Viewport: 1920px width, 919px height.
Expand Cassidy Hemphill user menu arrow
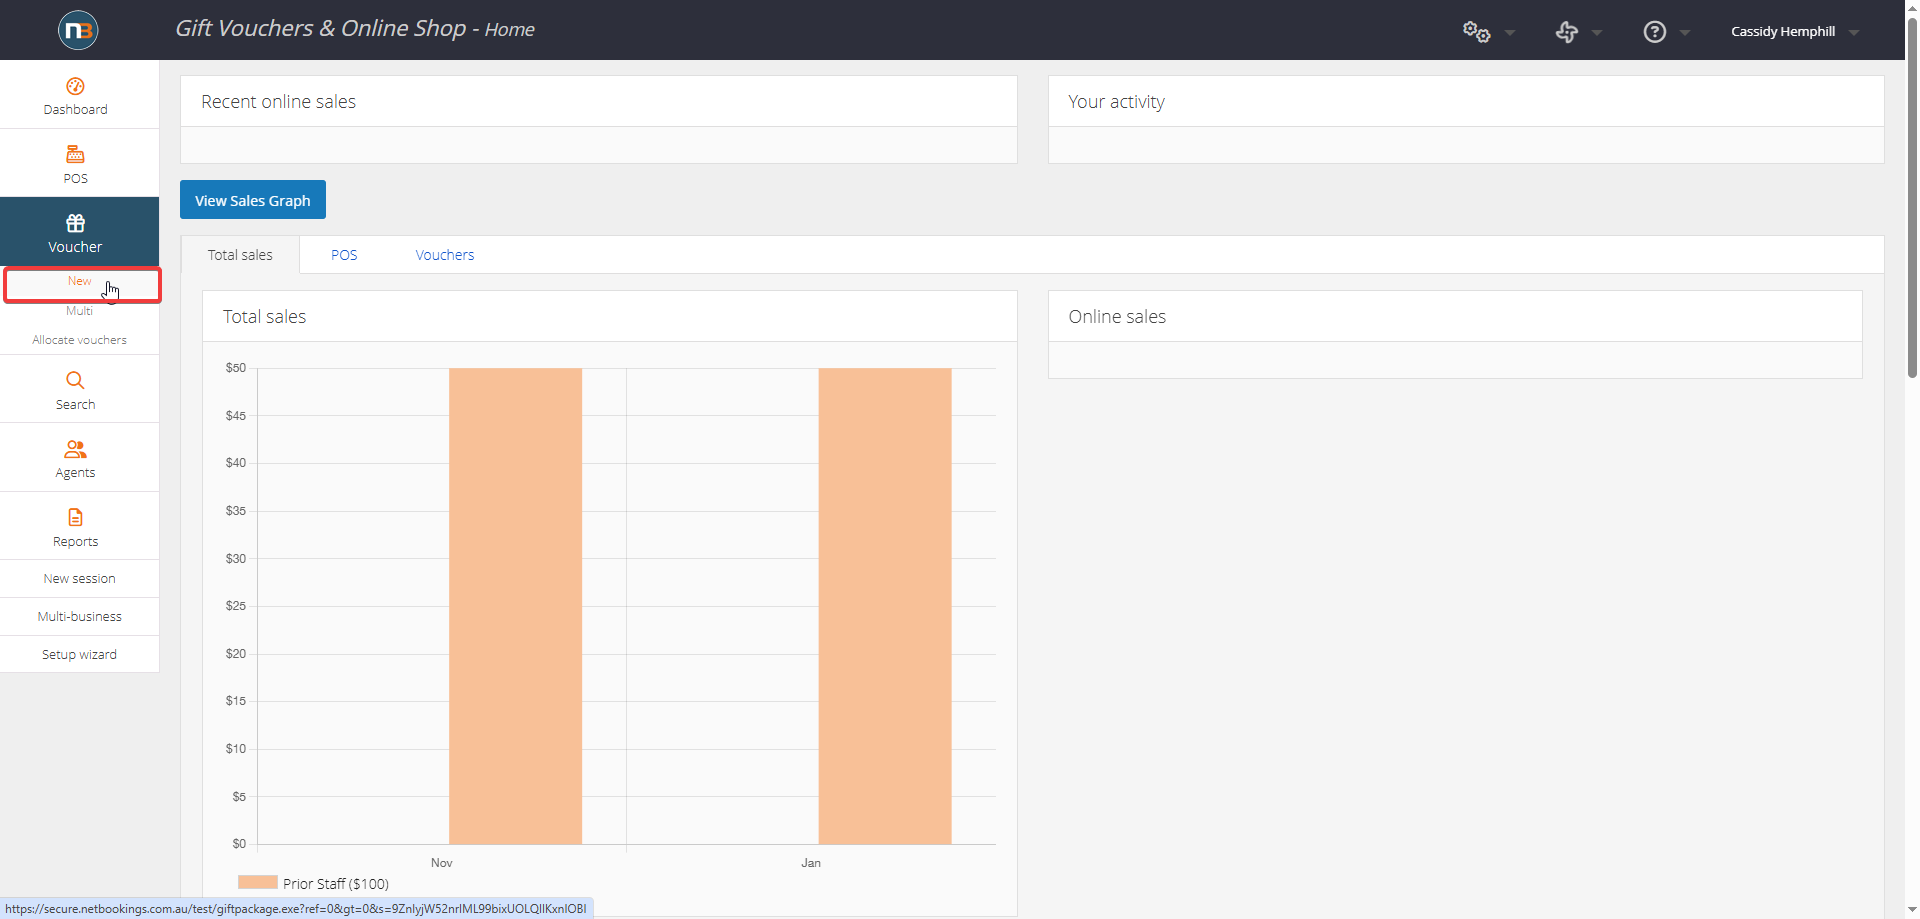click(x=1854, y=33)
